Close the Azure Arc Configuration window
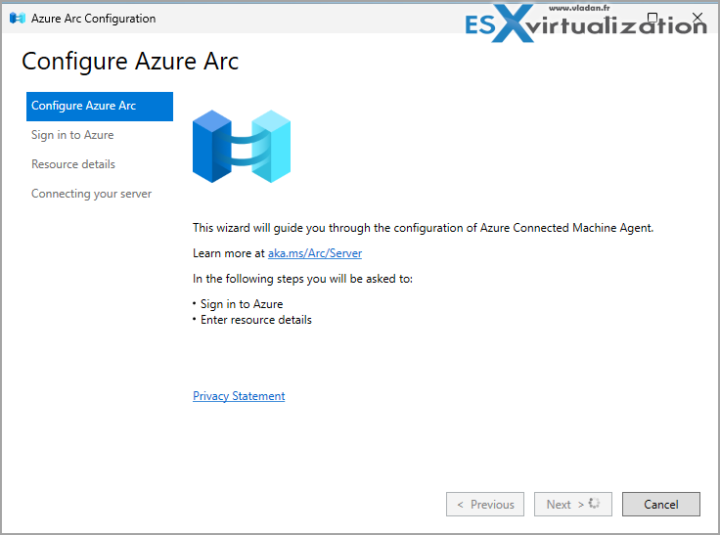The image size is (720, 535). coord(698,18)
